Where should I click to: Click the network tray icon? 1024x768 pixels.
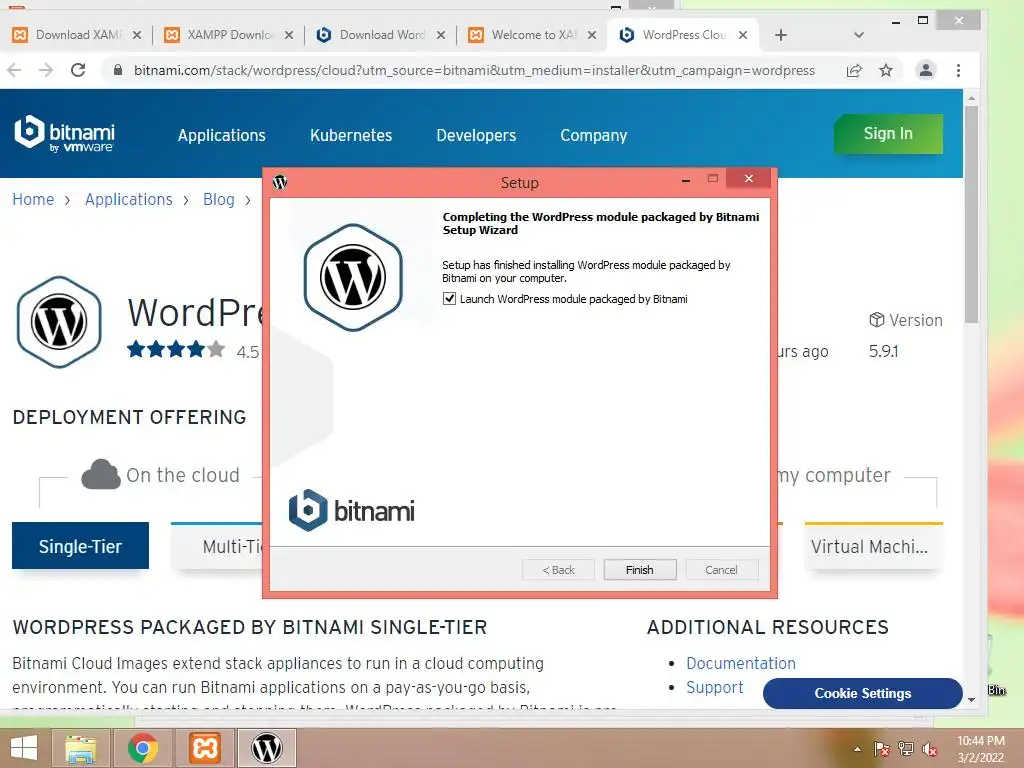pyautogui.click(x=906, y=749)
